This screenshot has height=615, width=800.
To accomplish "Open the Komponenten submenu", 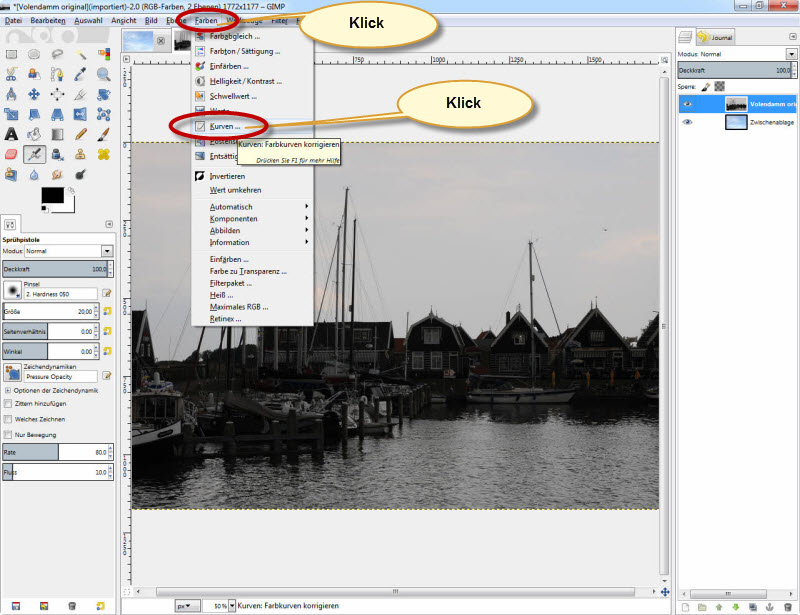I will (252, 218).
